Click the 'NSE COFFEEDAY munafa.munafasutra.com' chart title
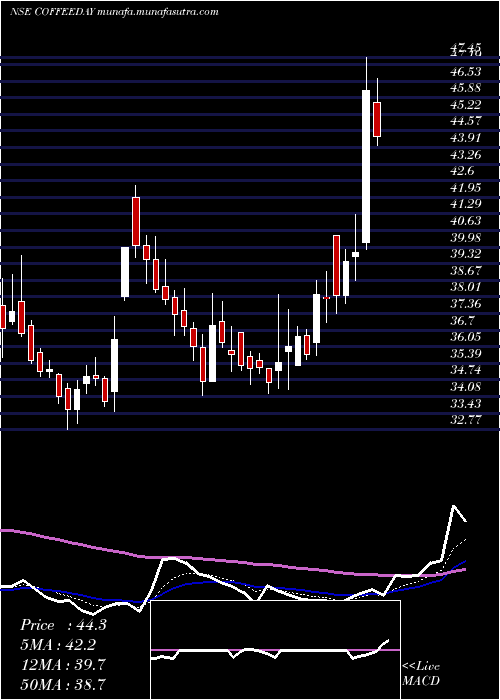 point(114,12)
